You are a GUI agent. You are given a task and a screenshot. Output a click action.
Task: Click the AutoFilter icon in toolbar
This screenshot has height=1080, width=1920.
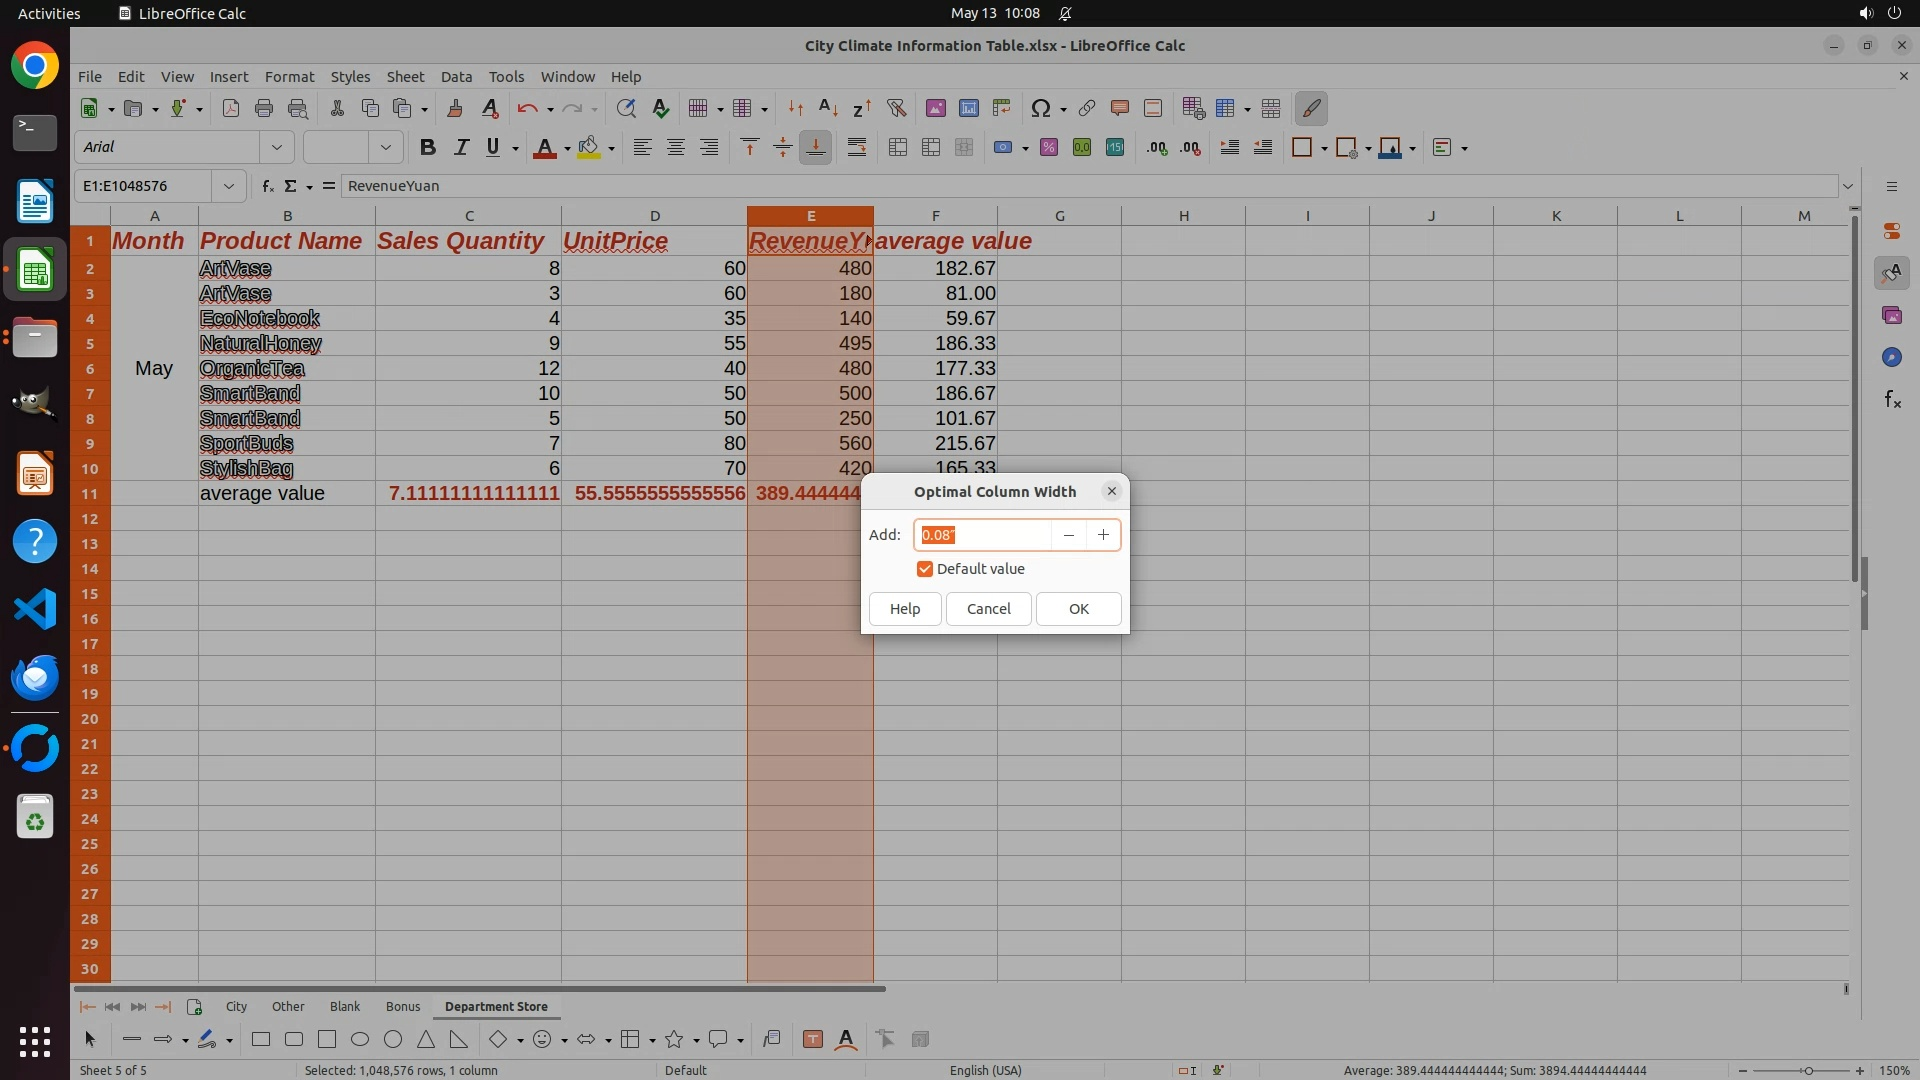click(896, 108)
